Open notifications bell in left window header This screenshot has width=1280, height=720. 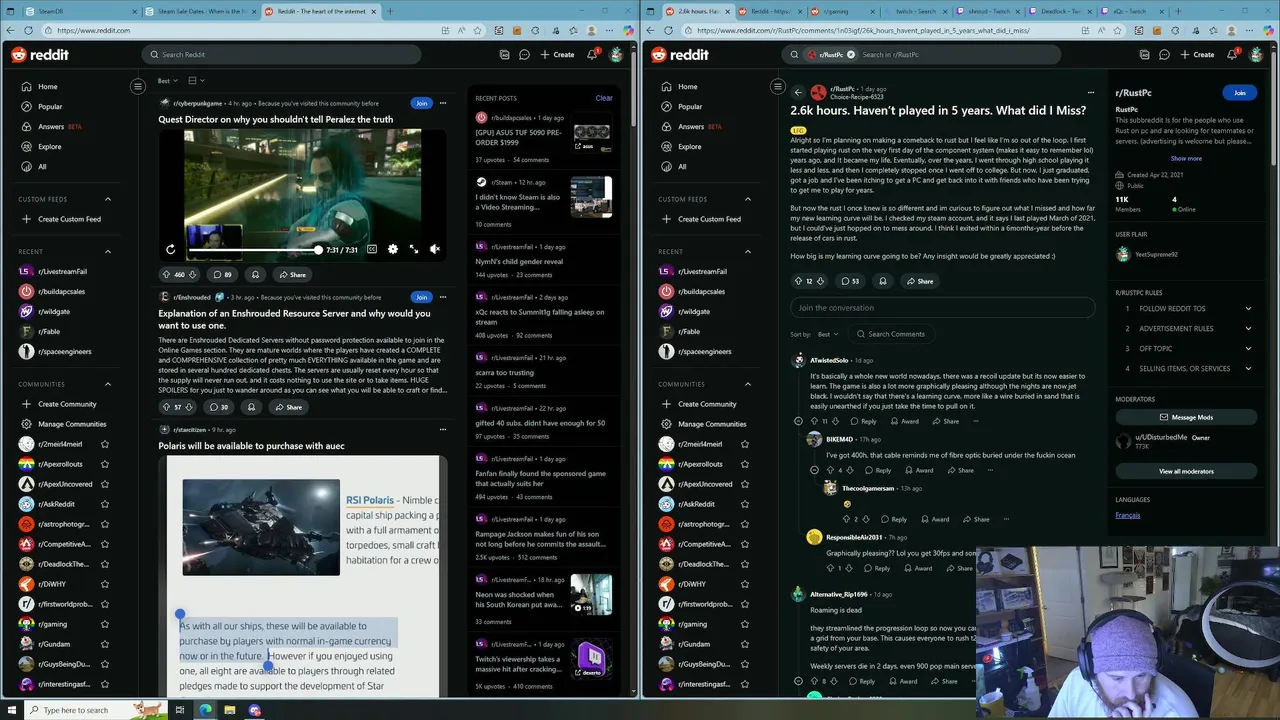[x=592, y=55]
